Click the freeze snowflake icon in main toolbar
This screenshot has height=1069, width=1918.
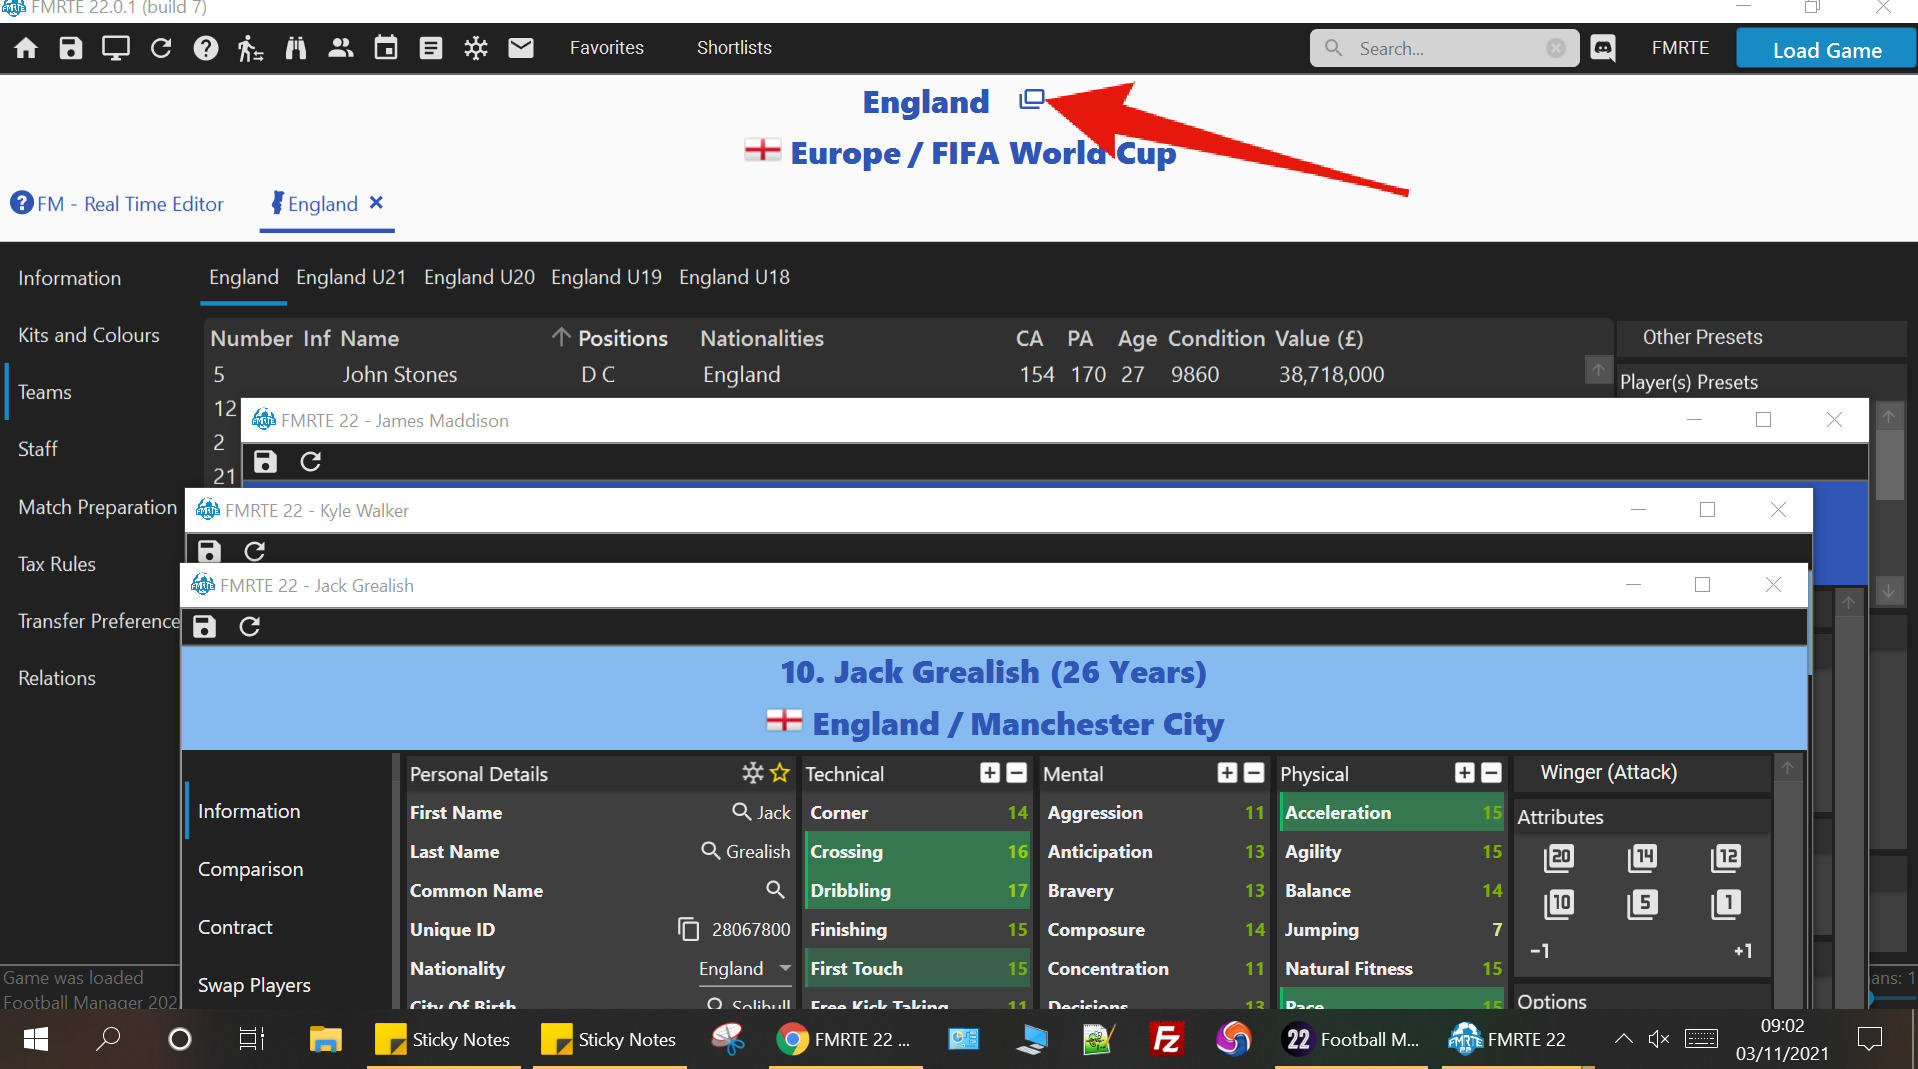tap(476, 48)
